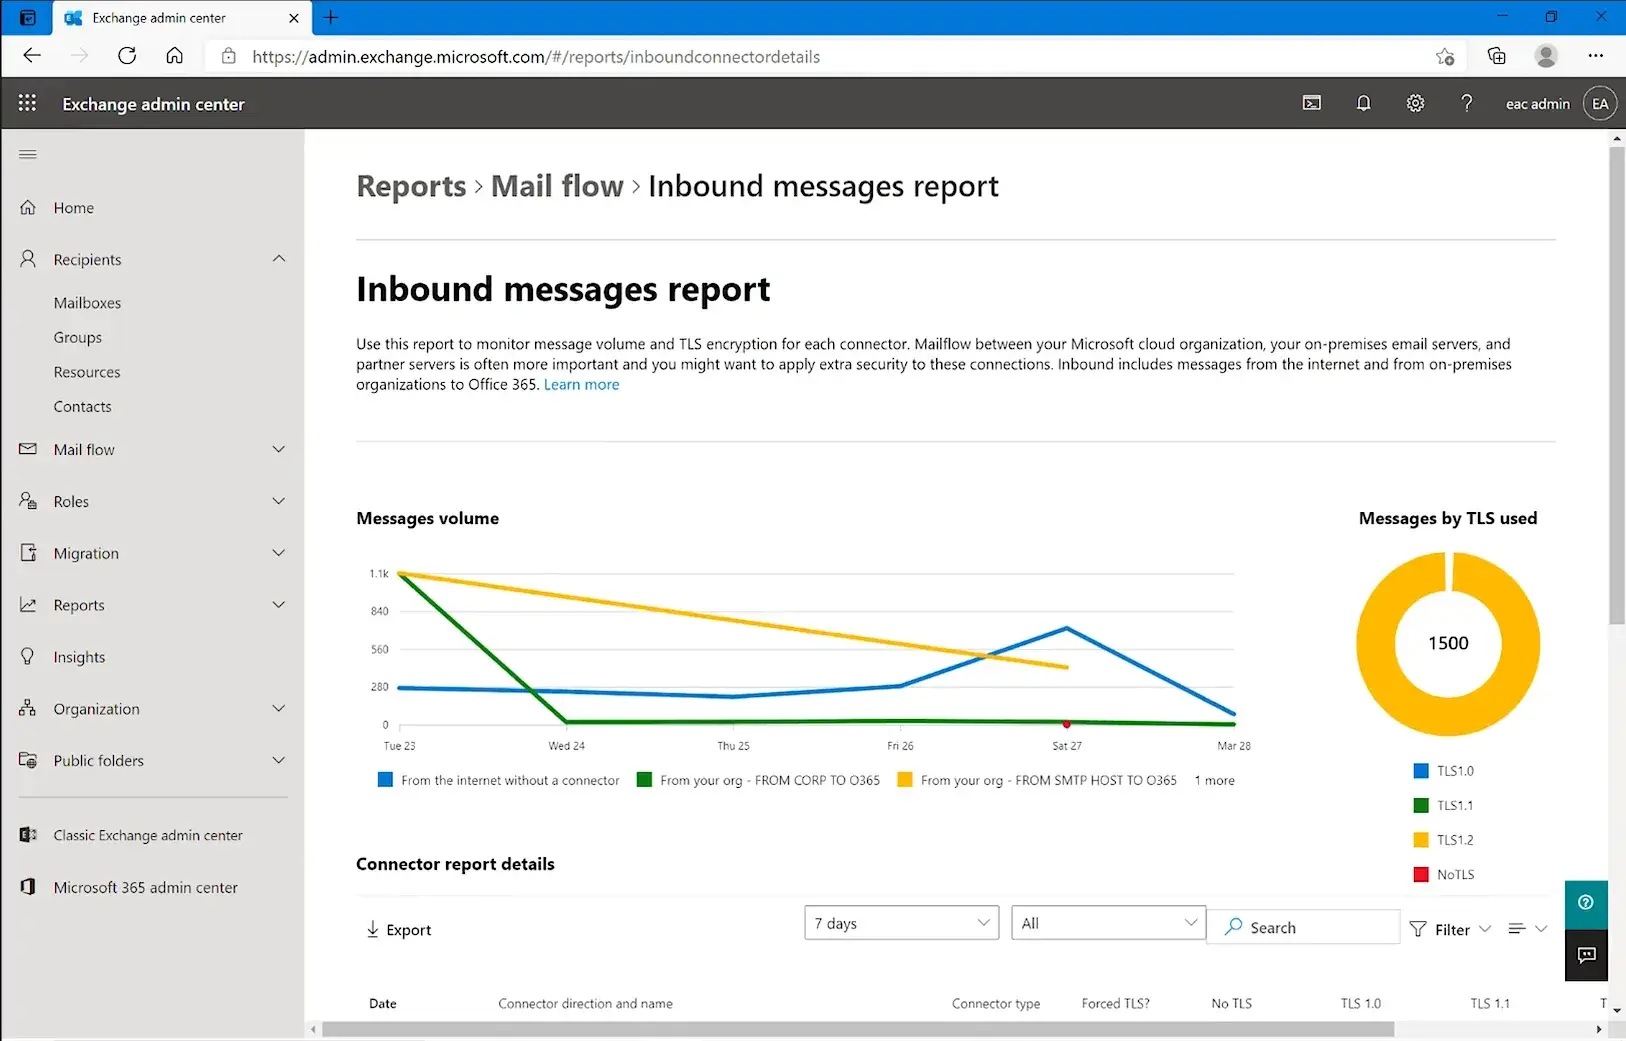Viewport: 1626px width, 1041px height.
Task: Open the help question mark icon
Action: [x=1466, y=103]
